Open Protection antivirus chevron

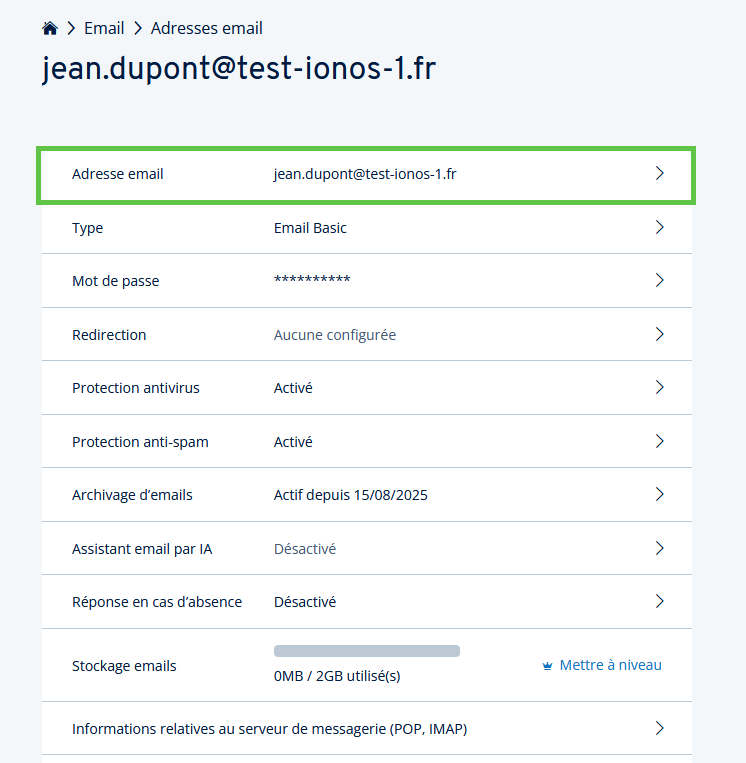pyautogui.click(x=659, y=387)
